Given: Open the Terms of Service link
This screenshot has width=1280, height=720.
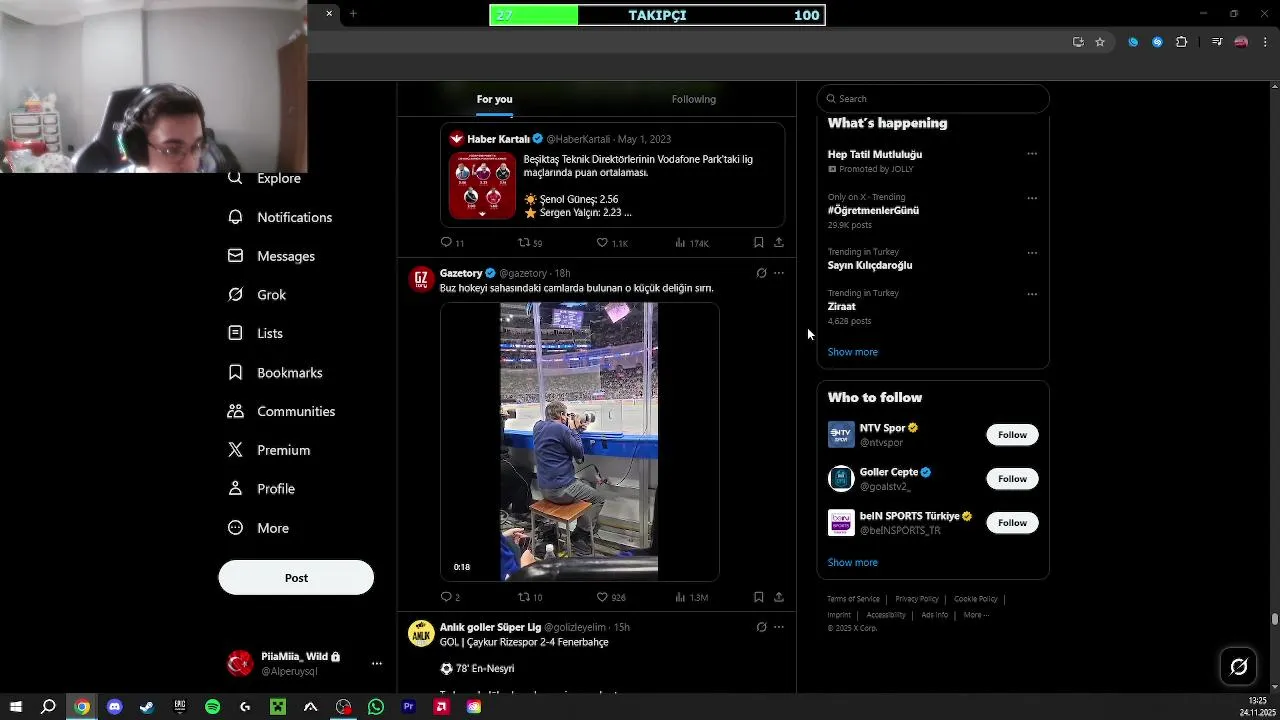Looking at the screenshot, I should (853, 599).
